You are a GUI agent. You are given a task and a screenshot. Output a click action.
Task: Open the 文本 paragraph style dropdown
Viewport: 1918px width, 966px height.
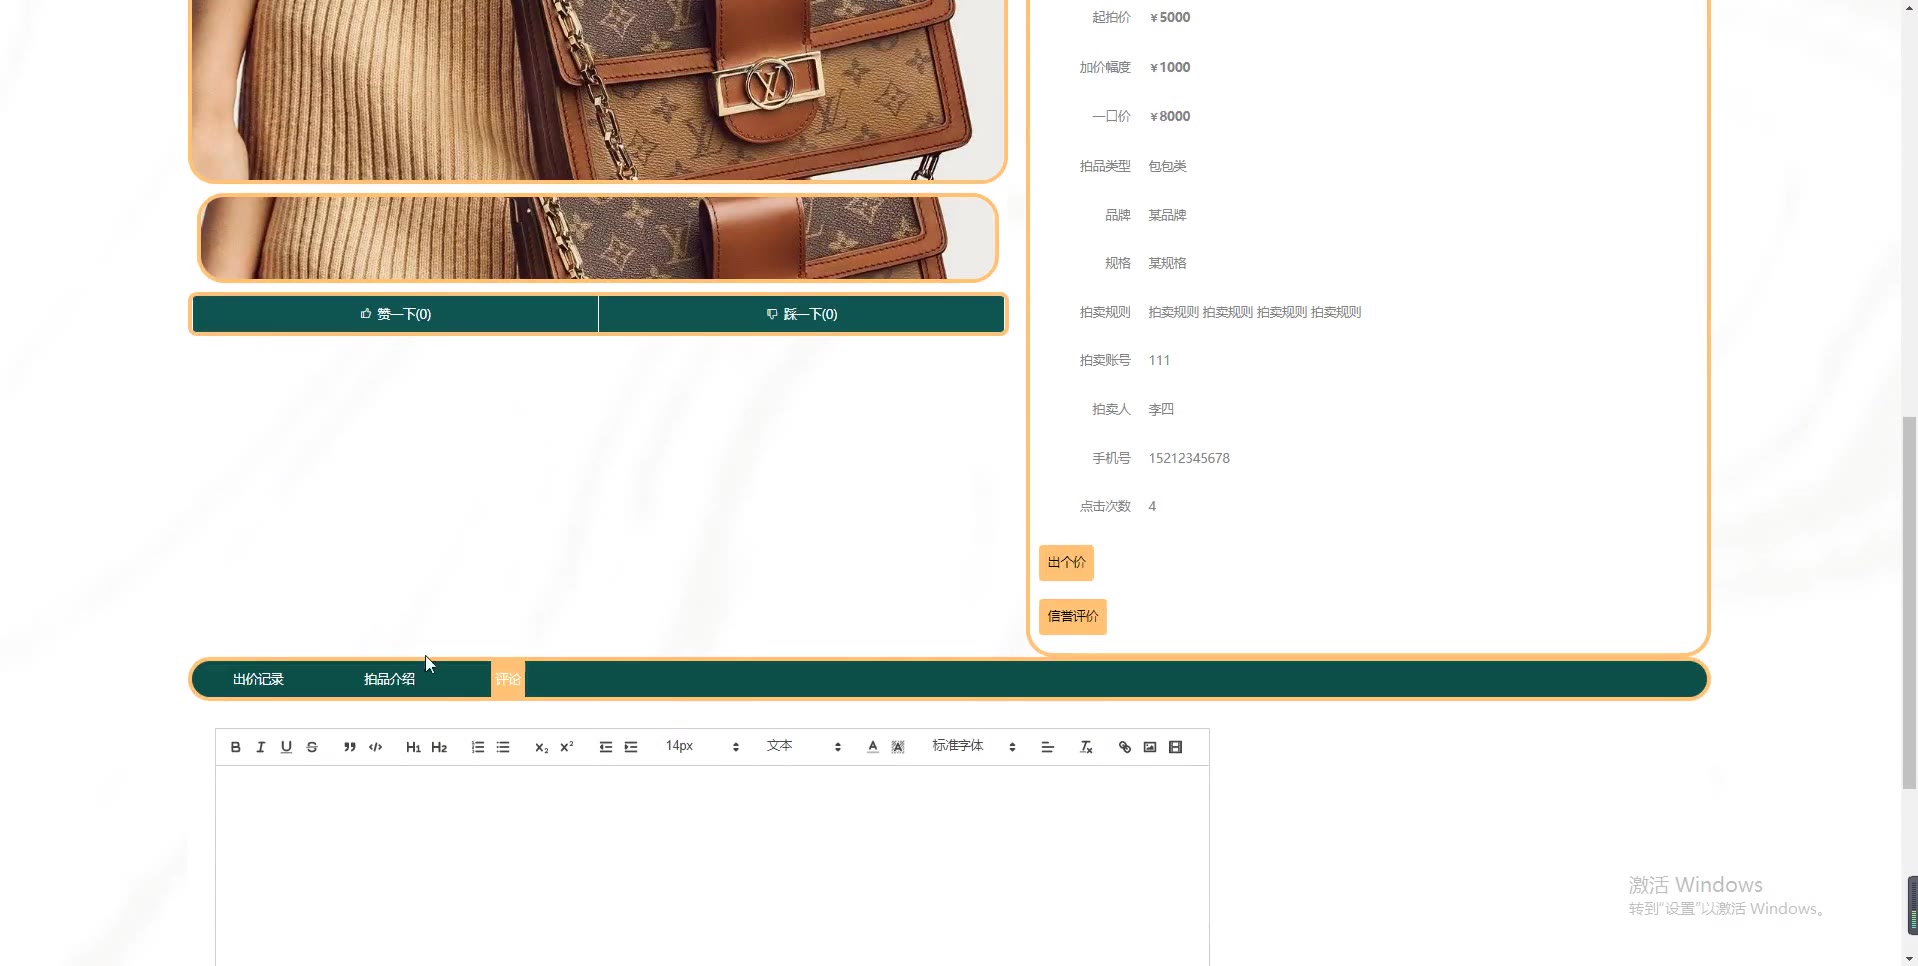point(804,747)
